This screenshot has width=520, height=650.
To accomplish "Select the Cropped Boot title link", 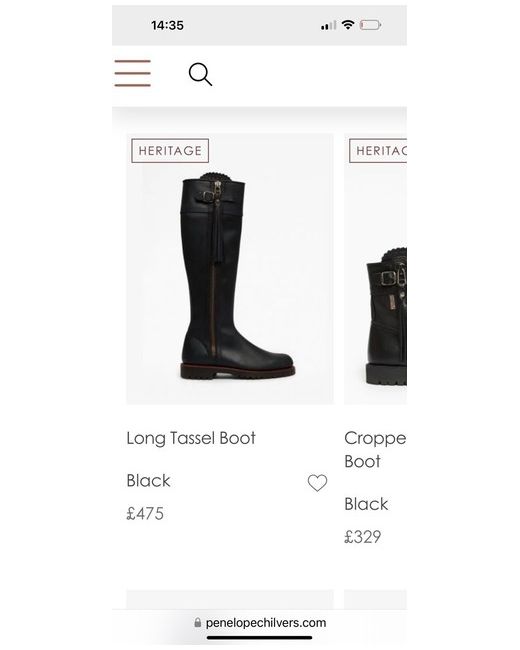I will click(x=375, y=450).
